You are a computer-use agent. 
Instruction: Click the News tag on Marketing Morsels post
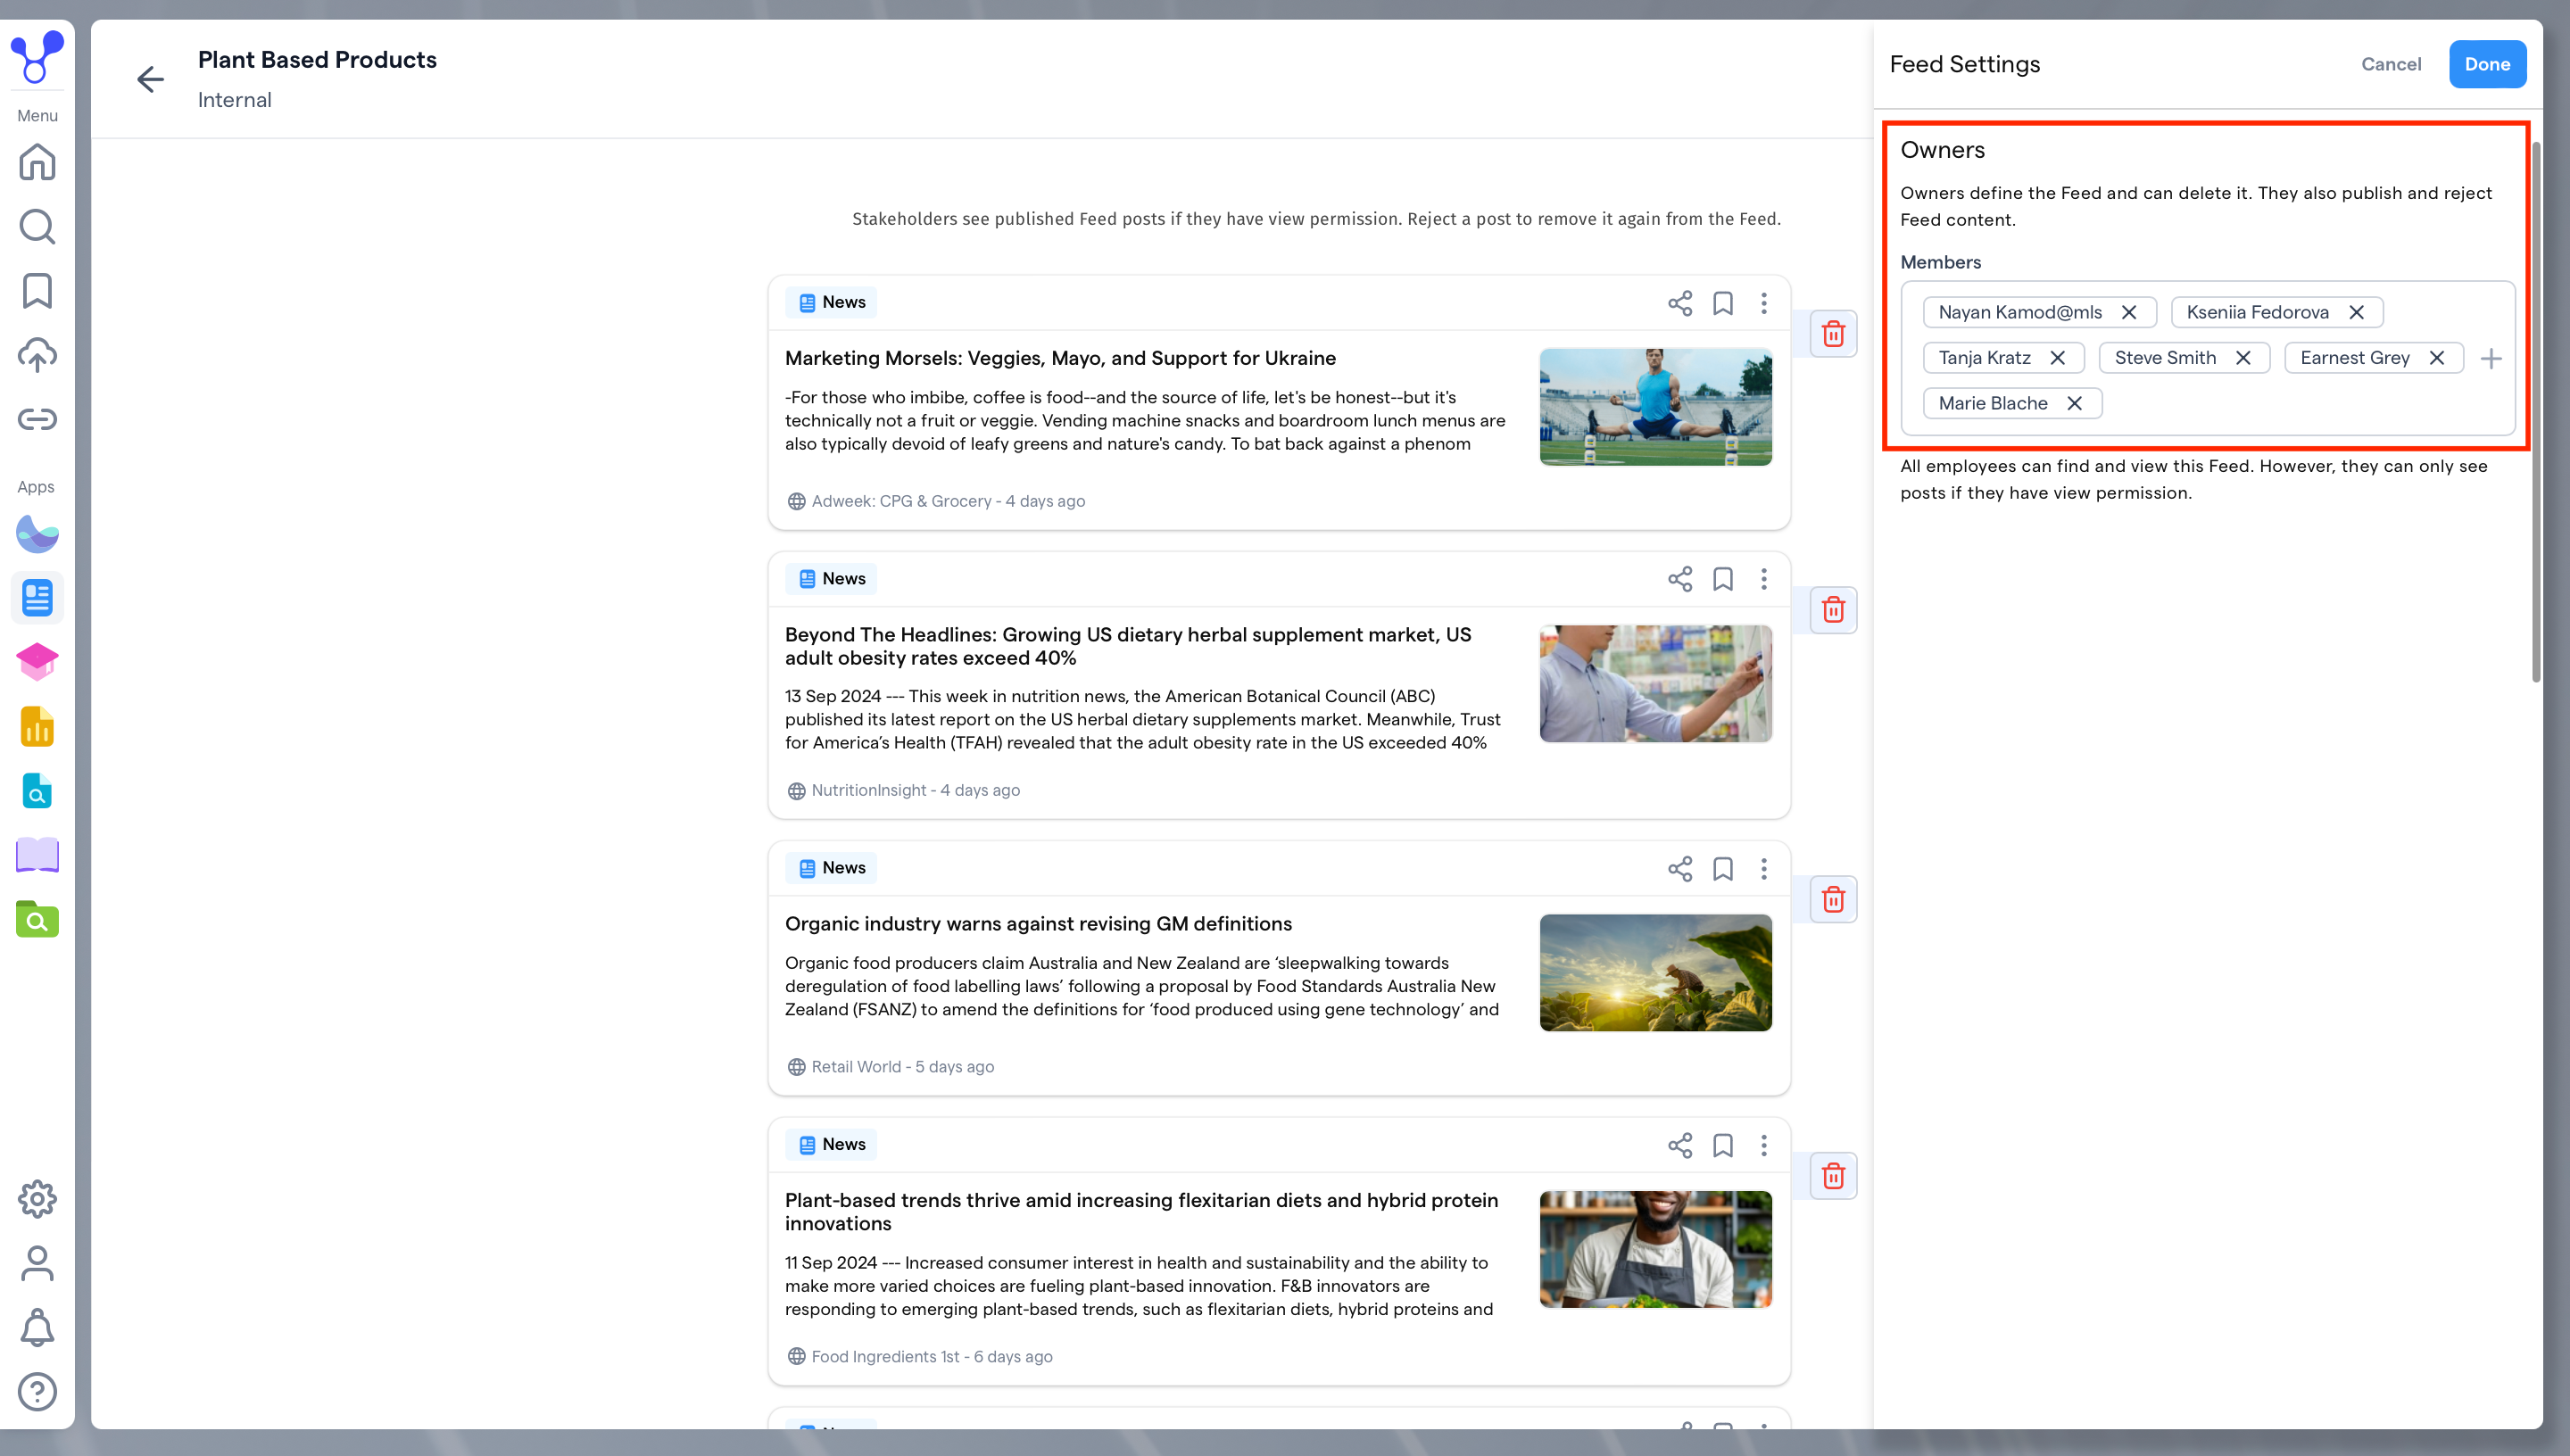831,302
